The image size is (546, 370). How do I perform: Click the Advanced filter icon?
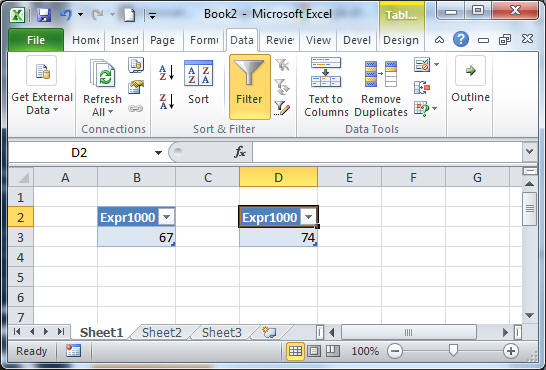point(282,108)
